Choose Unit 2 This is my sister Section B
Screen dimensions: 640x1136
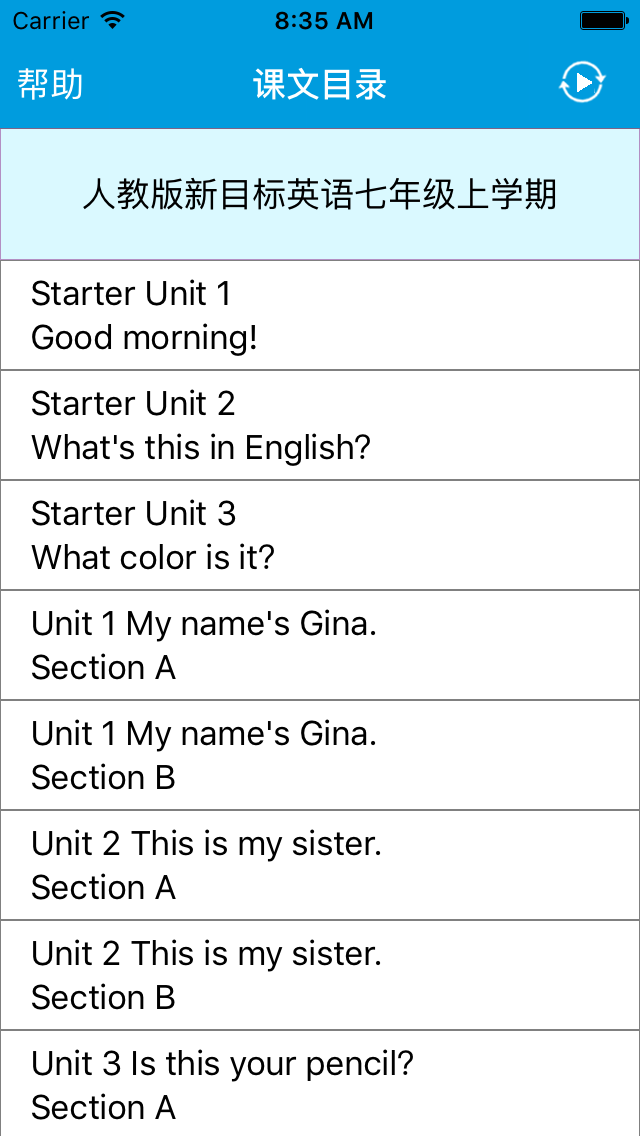[x=320, y=976]
